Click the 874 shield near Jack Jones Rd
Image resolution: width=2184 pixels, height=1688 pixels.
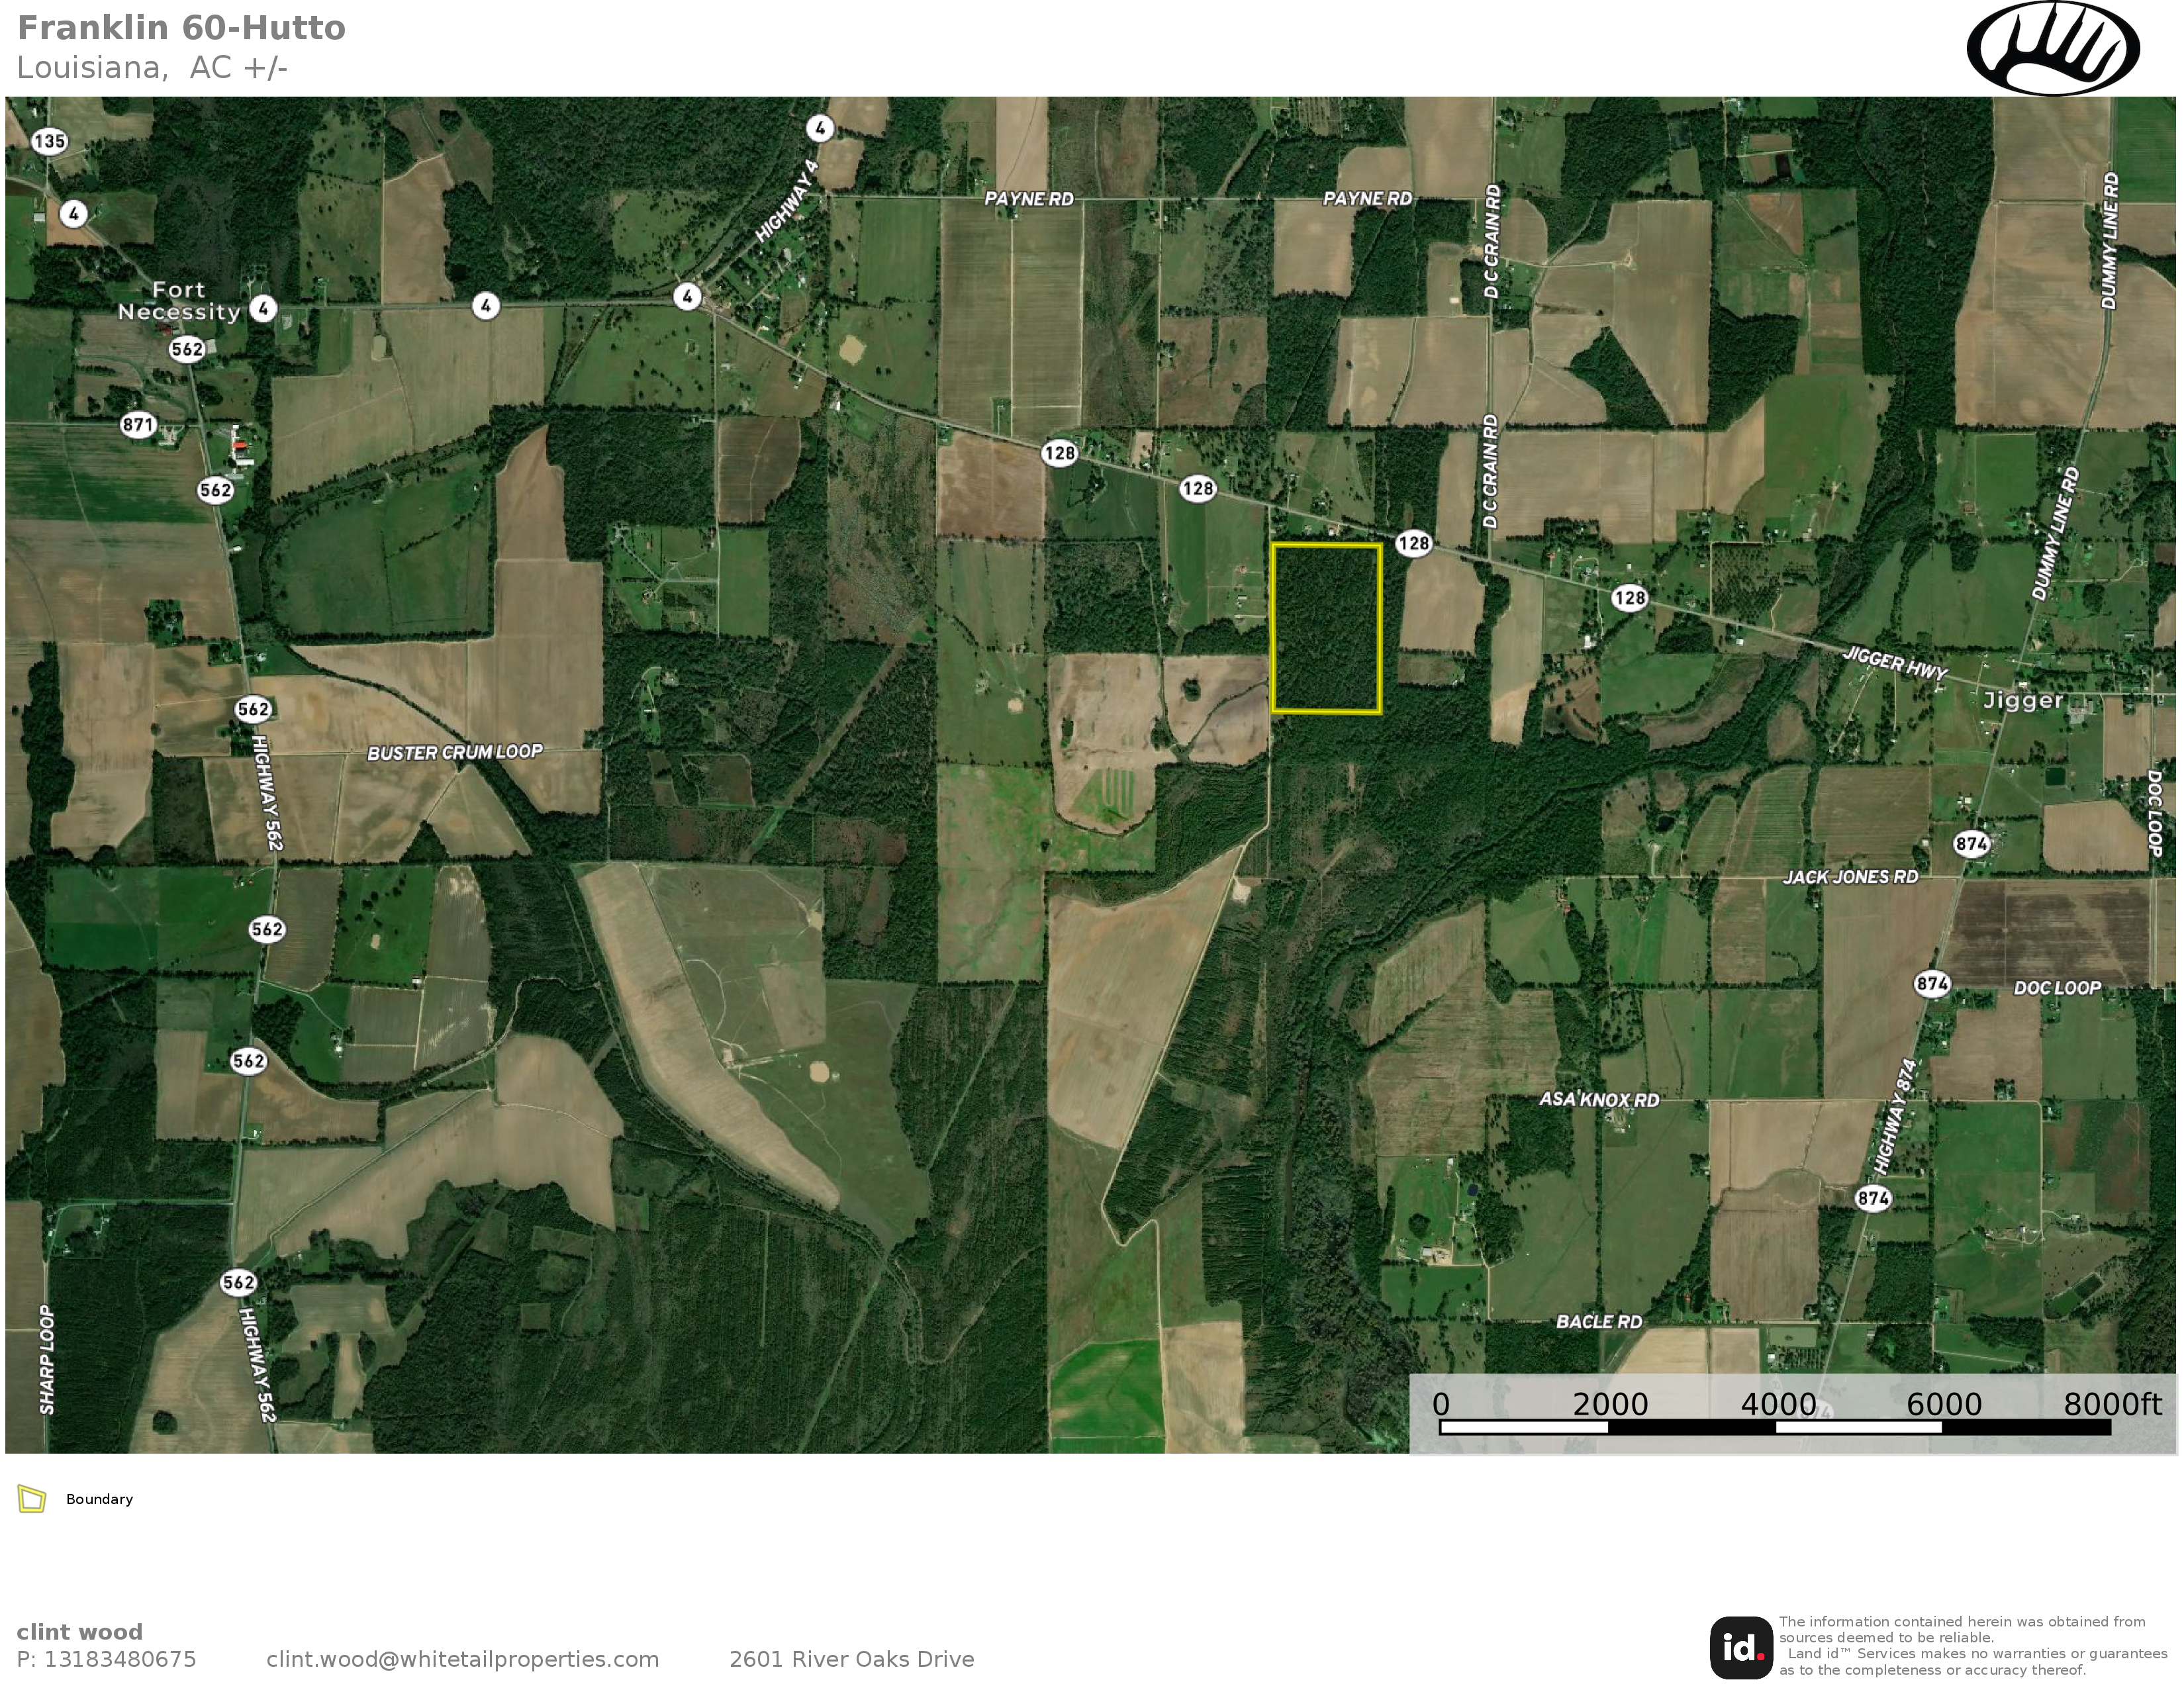pos(1970,843)
